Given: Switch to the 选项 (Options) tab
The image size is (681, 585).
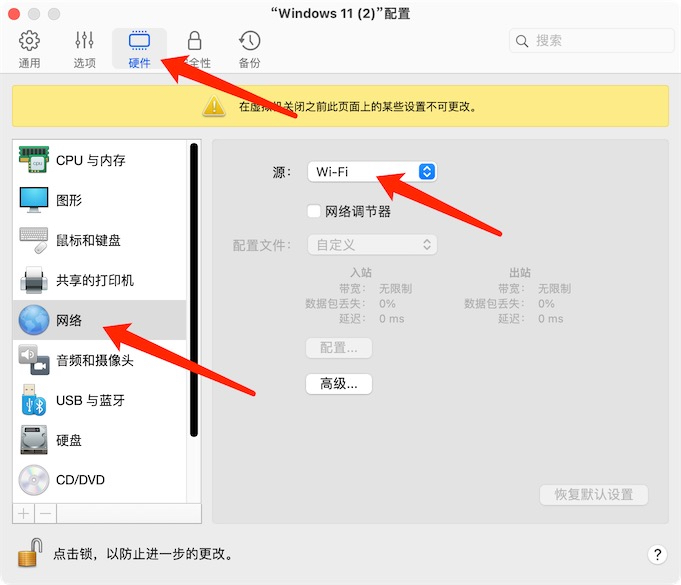Looking at the screenshot, I should point(84,48).
